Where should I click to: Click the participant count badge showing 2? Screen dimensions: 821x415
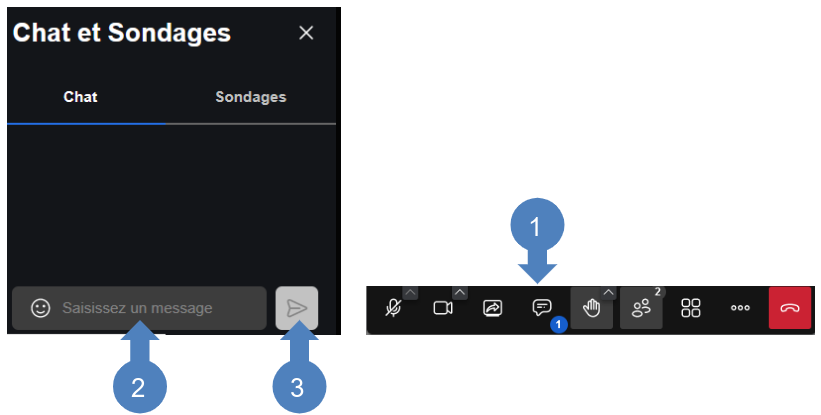657,292
